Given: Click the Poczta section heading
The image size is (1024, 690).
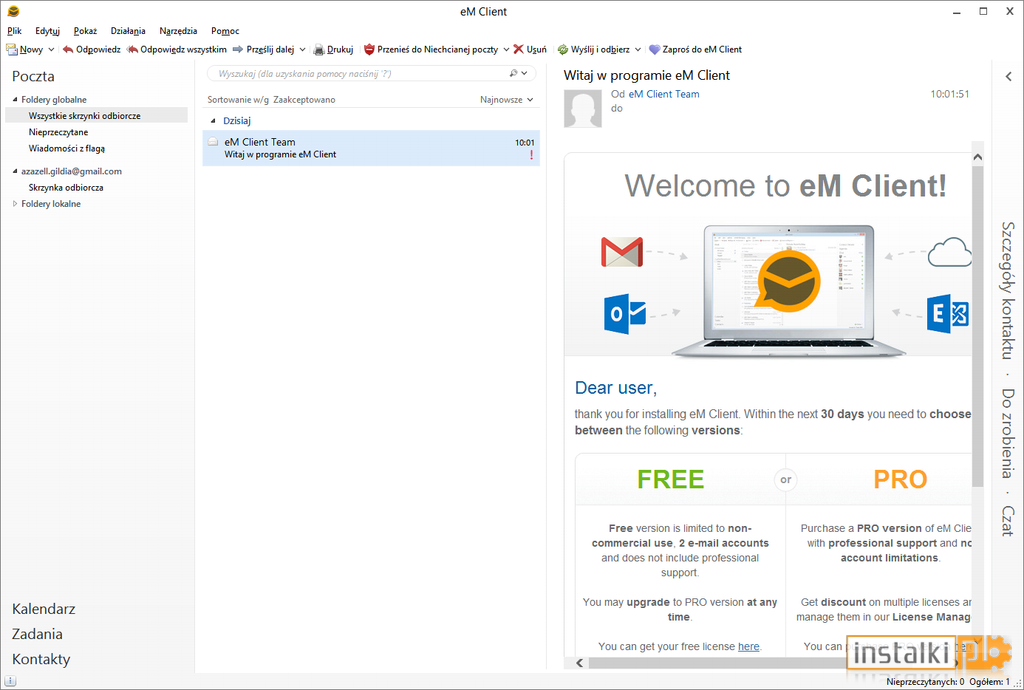Looking at the screenshot, I should [33, 76].
